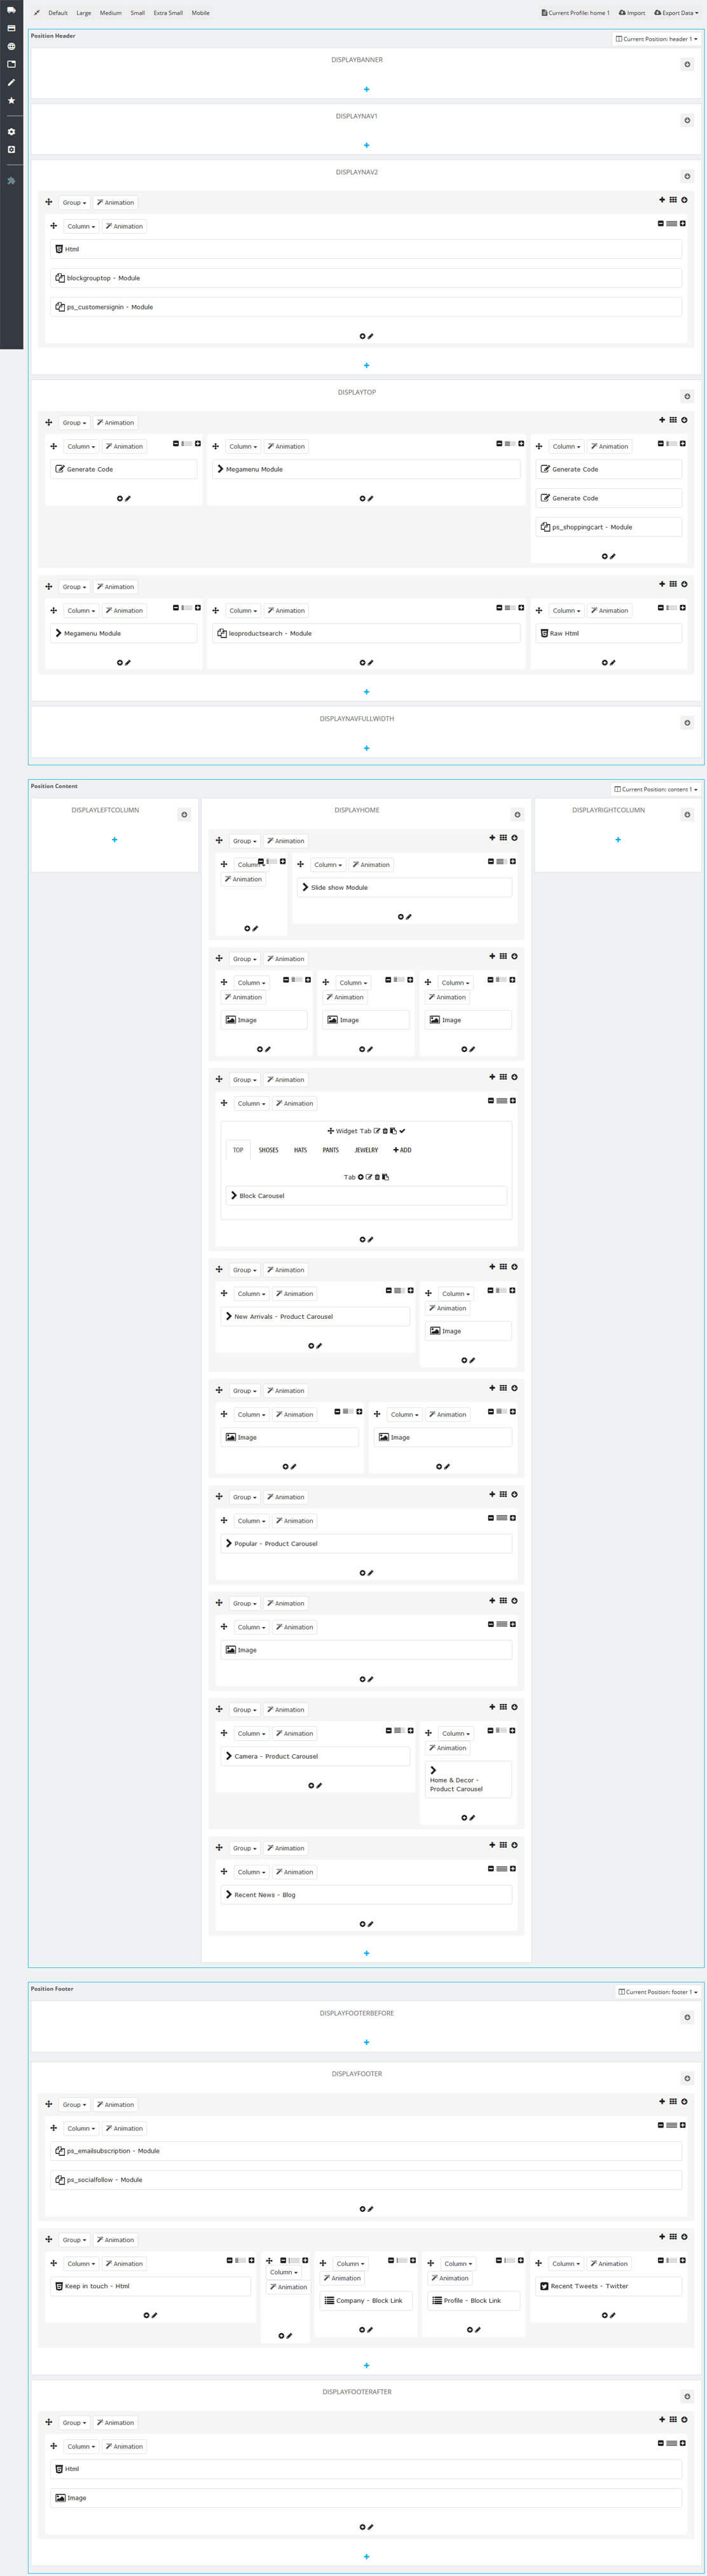Expand the Export Data dropdown

point(676,13)
